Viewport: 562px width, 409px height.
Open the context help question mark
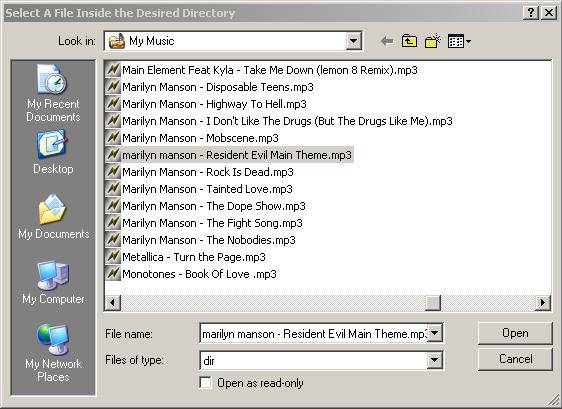pyautogui.click(x=531, y=13)
